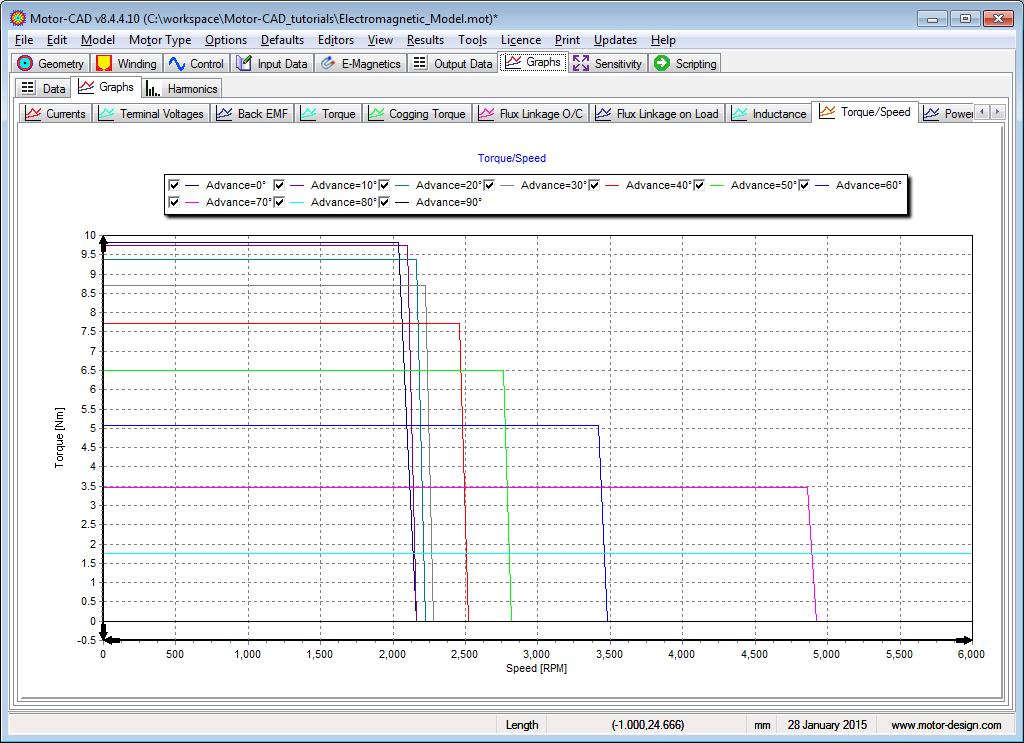Viewport: 1024px width, 743px height.
Task: Switch to the Cogging Torque graph tab
Action: tap(417, 114)
